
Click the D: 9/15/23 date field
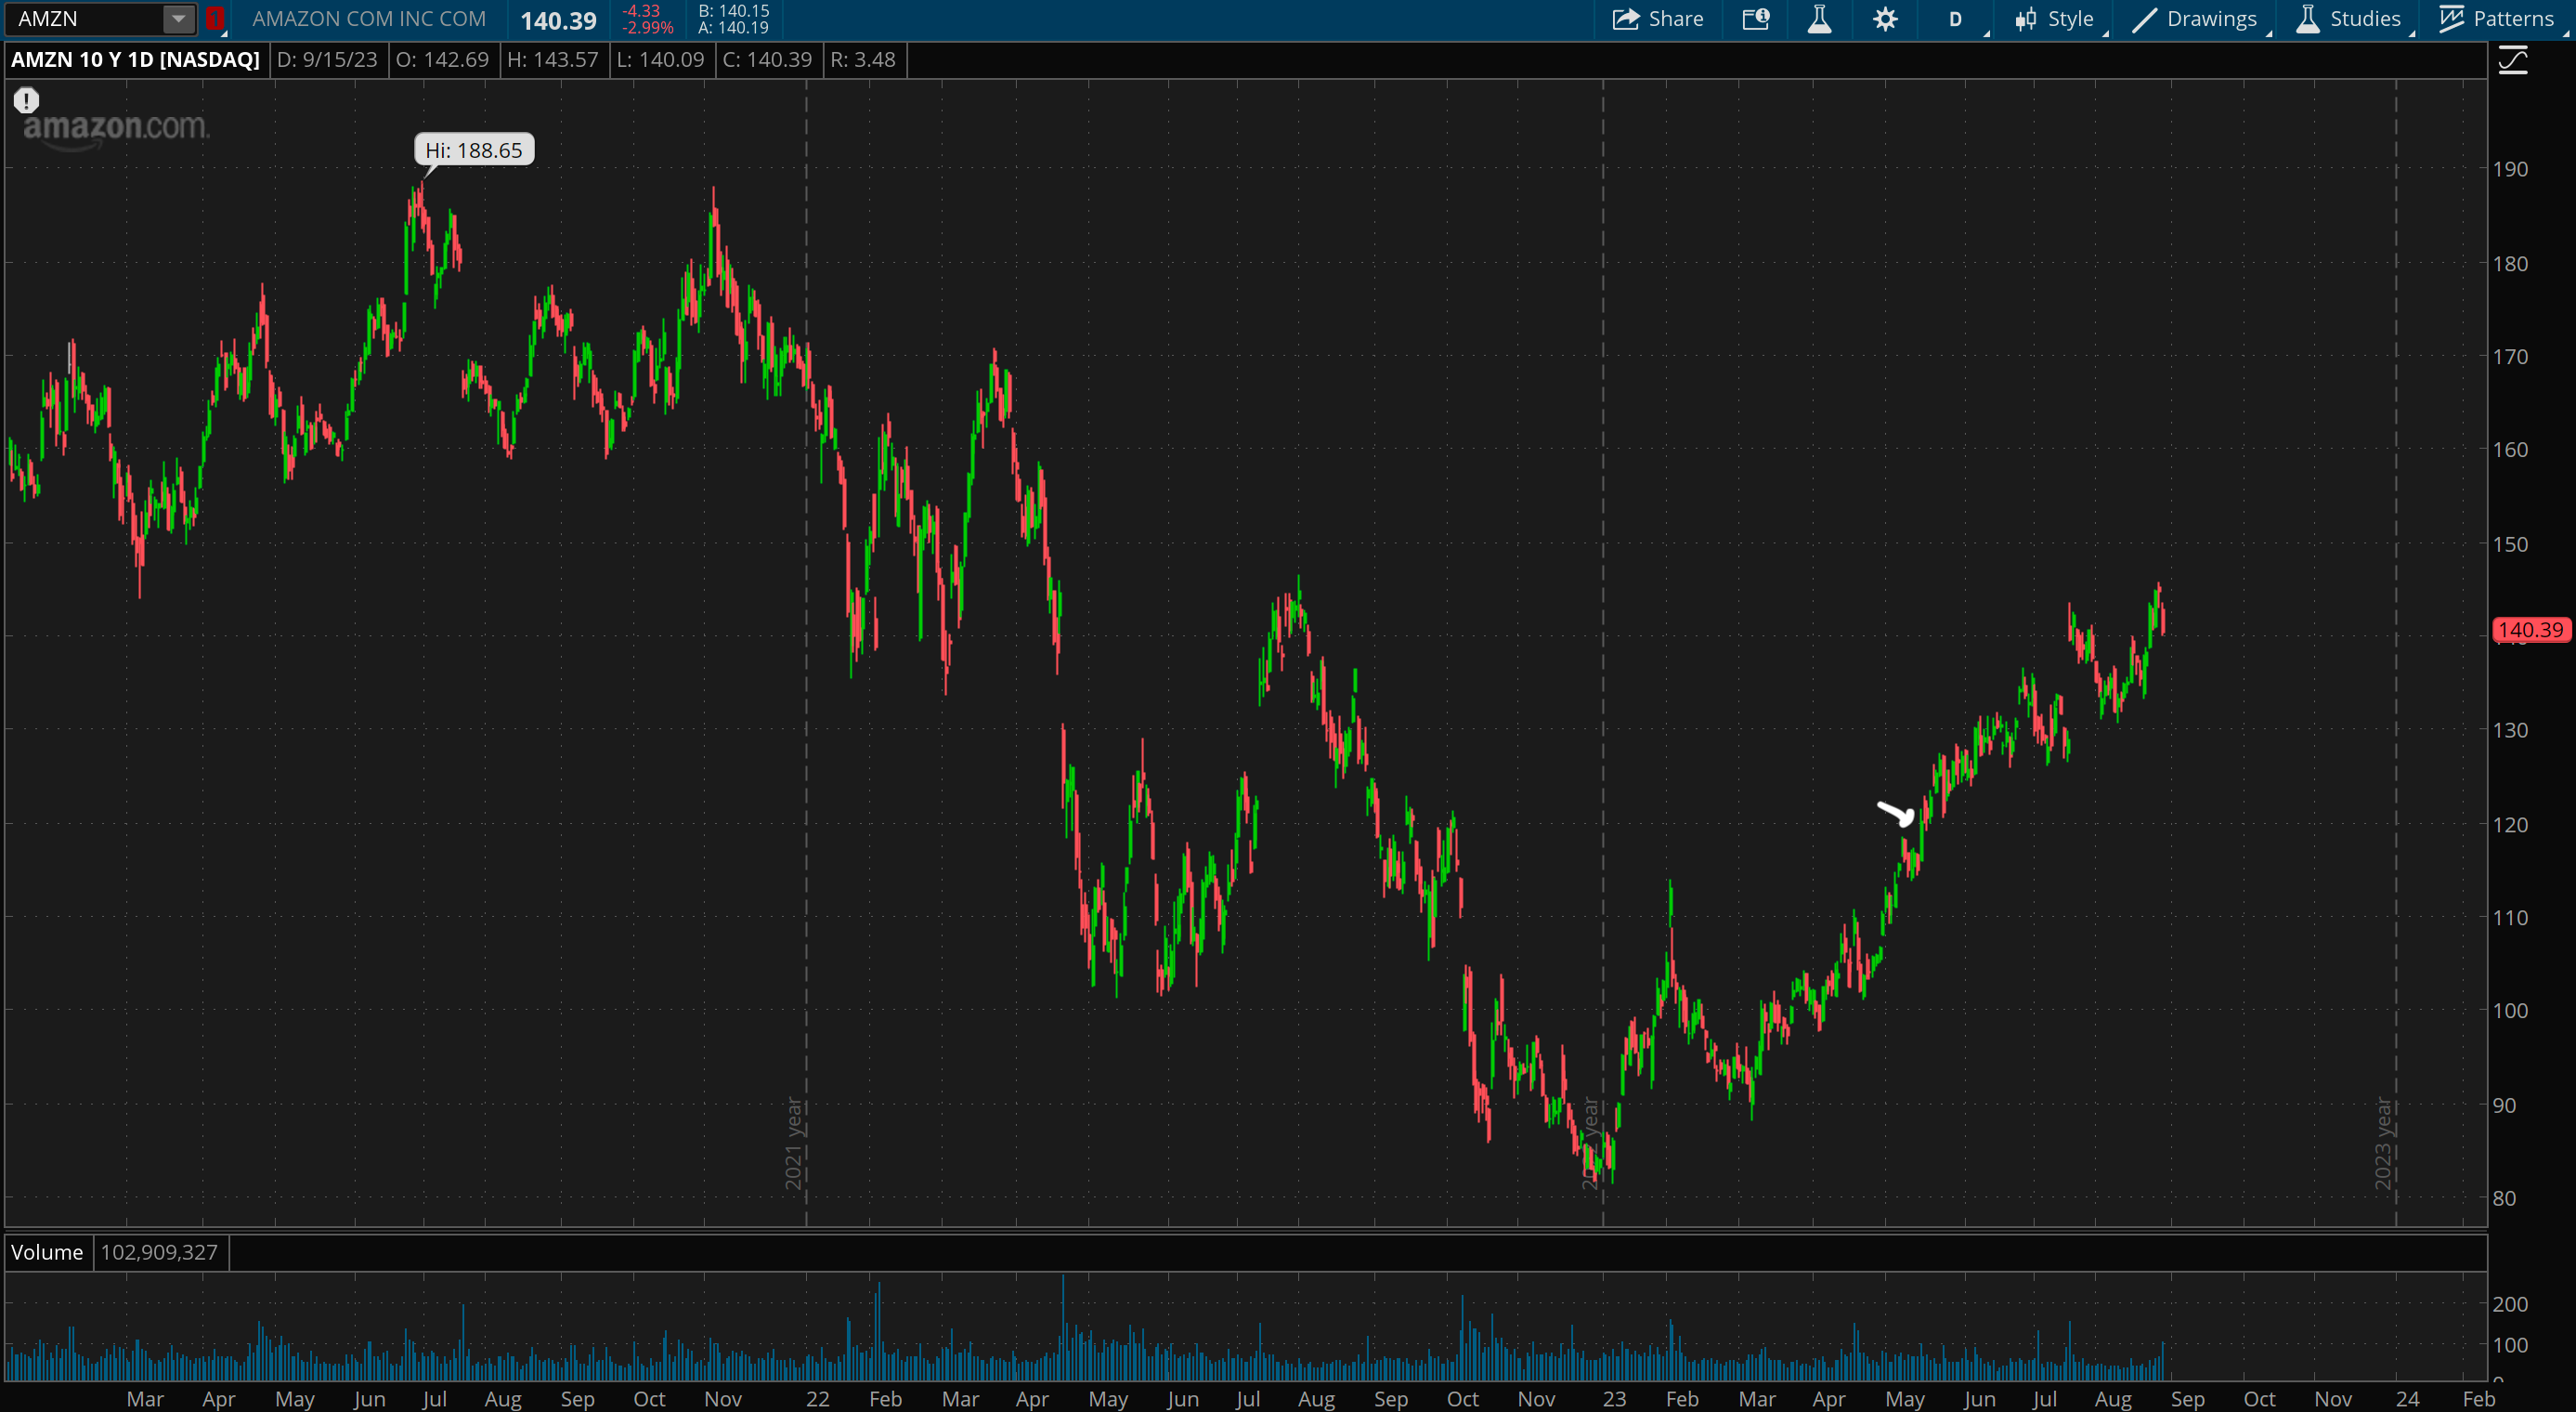(327, 60)
